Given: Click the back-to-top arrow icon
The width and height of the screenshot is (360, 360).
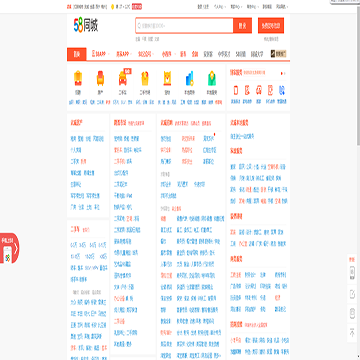Looking at the screenshot, I should 352,332.
